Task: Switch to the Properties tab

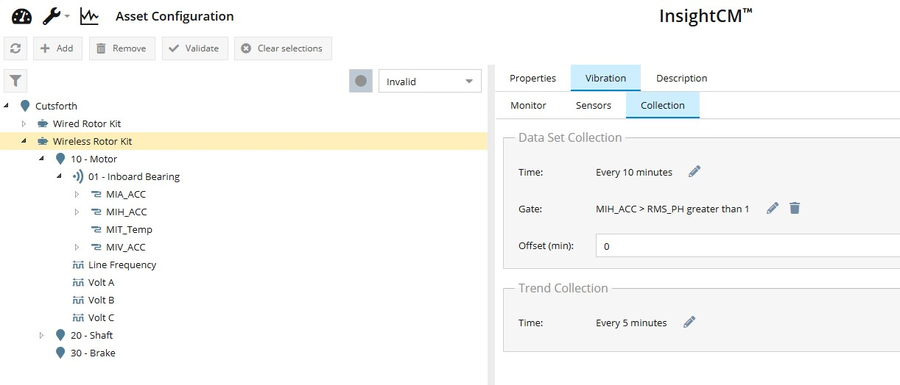Action: pos(533,78)
